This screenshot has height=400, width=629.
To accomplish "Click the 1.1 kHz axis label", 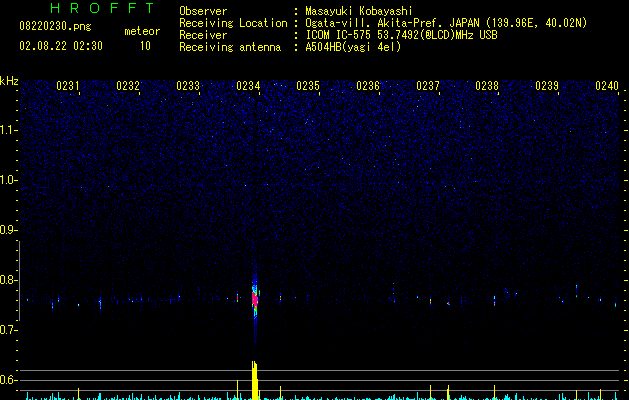I will (x=8, y=130).
